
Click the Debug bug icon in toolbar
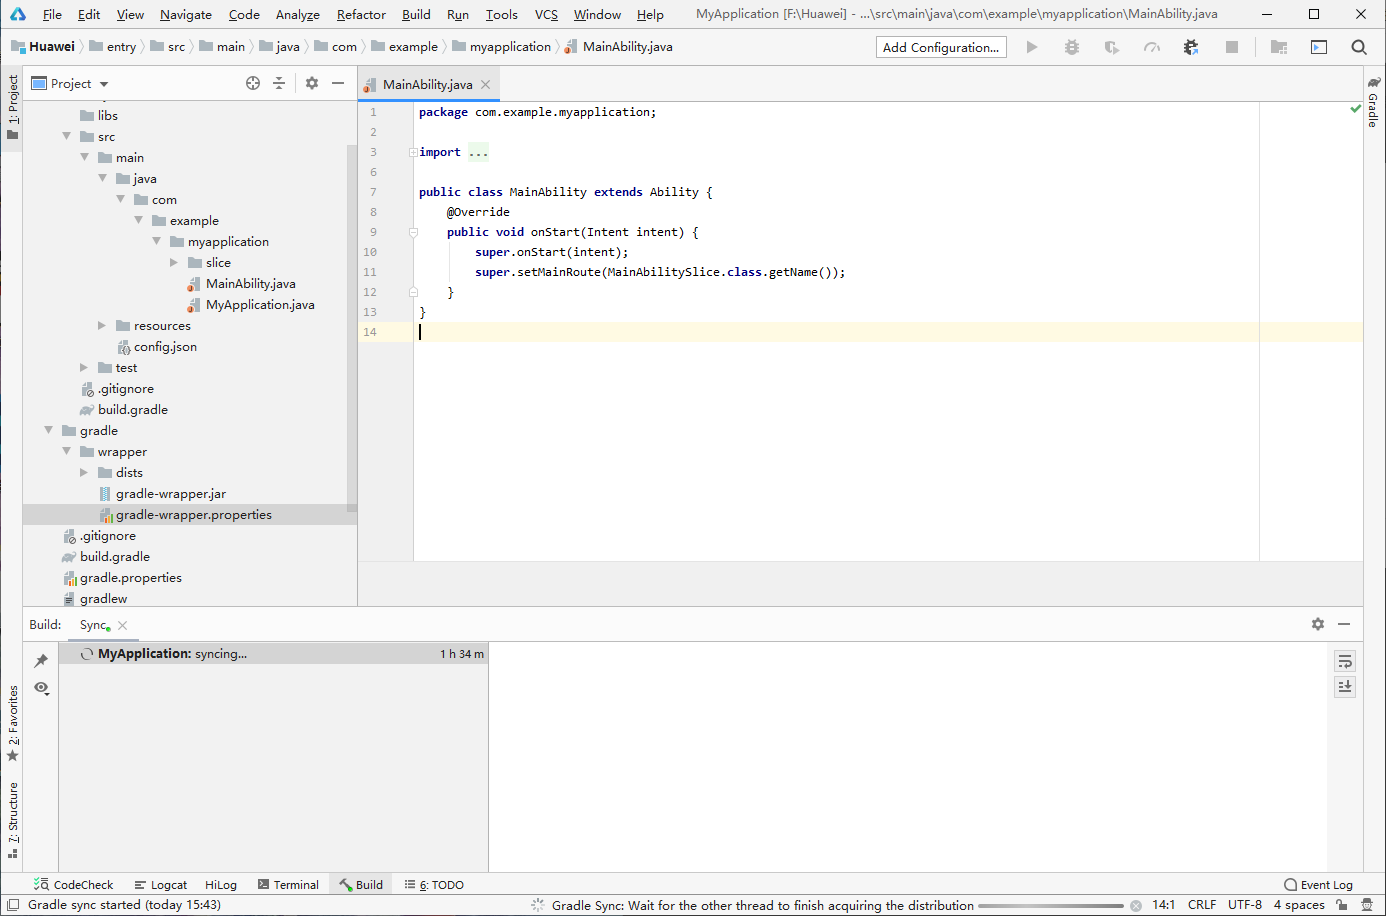[1072, 47]
